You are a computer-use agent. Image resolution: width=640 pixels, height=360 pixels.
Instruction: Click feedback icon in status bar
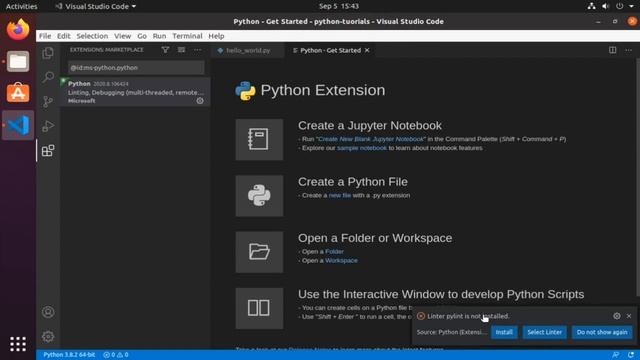(x=616, y=355)
